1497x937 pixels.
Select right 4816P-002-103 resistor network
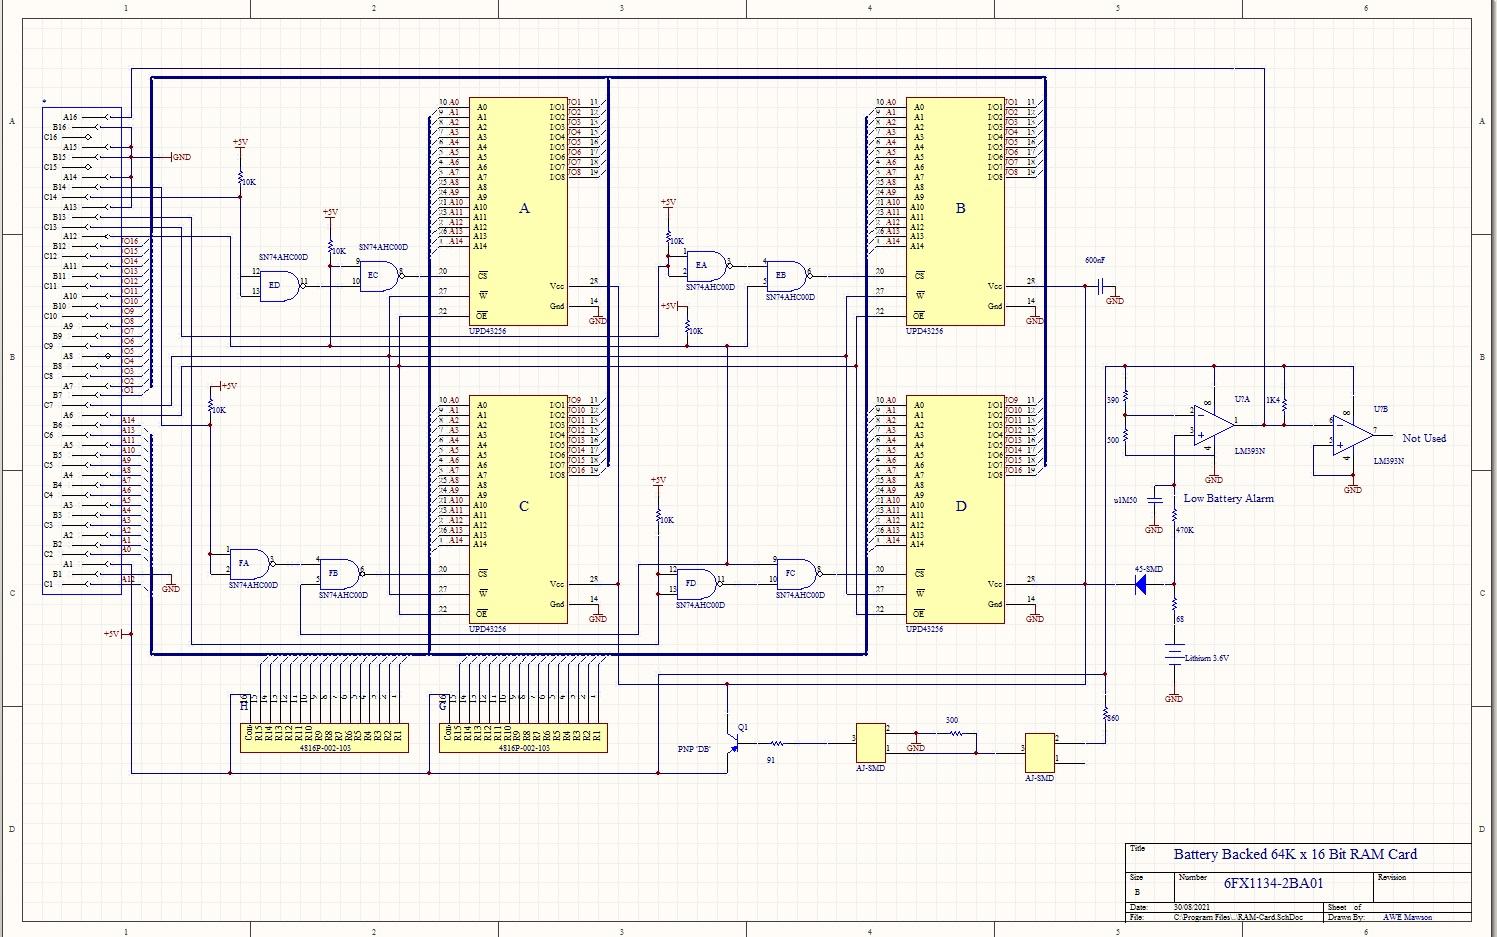pyautogui.click(x=524, y=738)
